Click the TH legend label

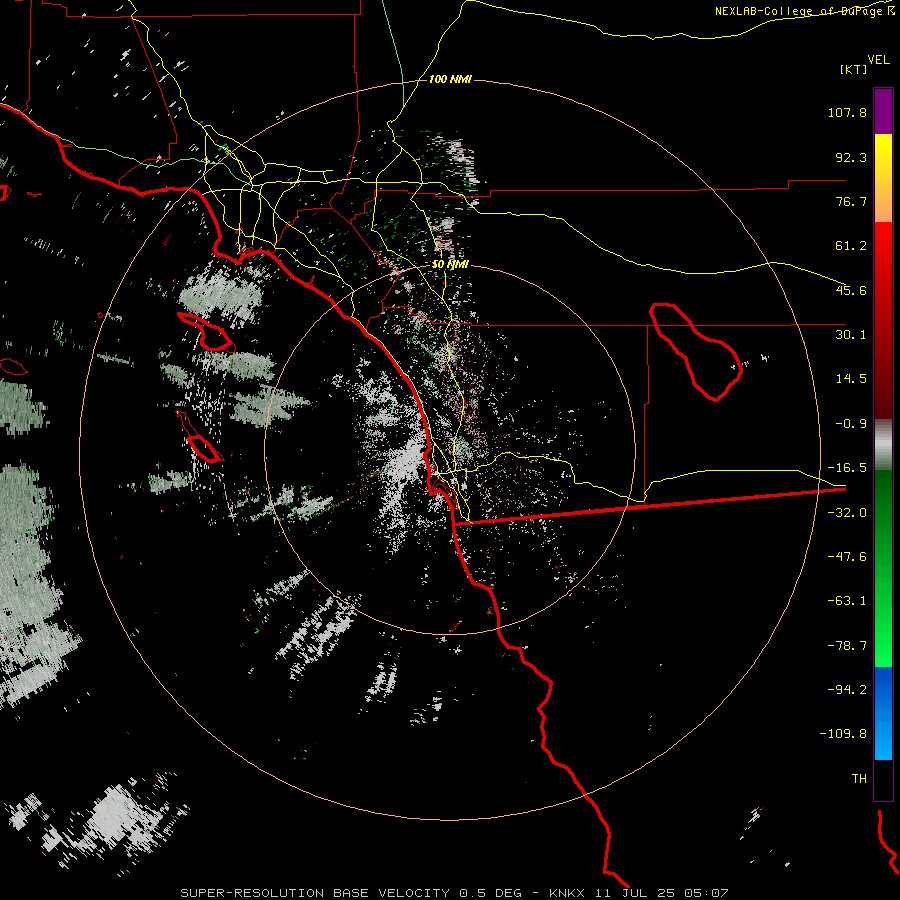[x=859, y=779]
